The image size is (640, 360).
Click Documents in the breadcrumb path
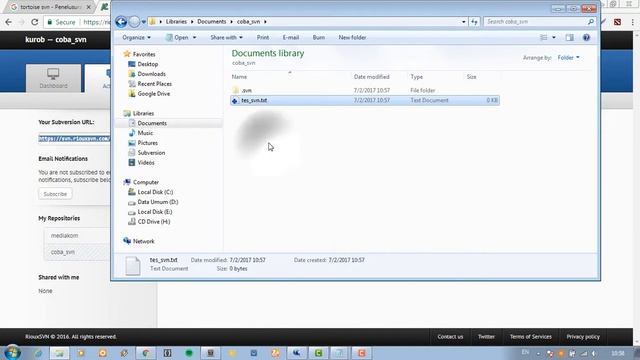click(211, 22)
